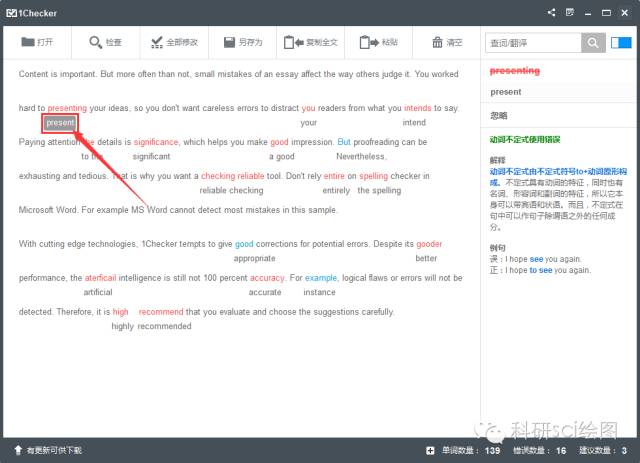Screen dimensions: 640x463
Task: Click error count value 16
Action: (561, 450)
